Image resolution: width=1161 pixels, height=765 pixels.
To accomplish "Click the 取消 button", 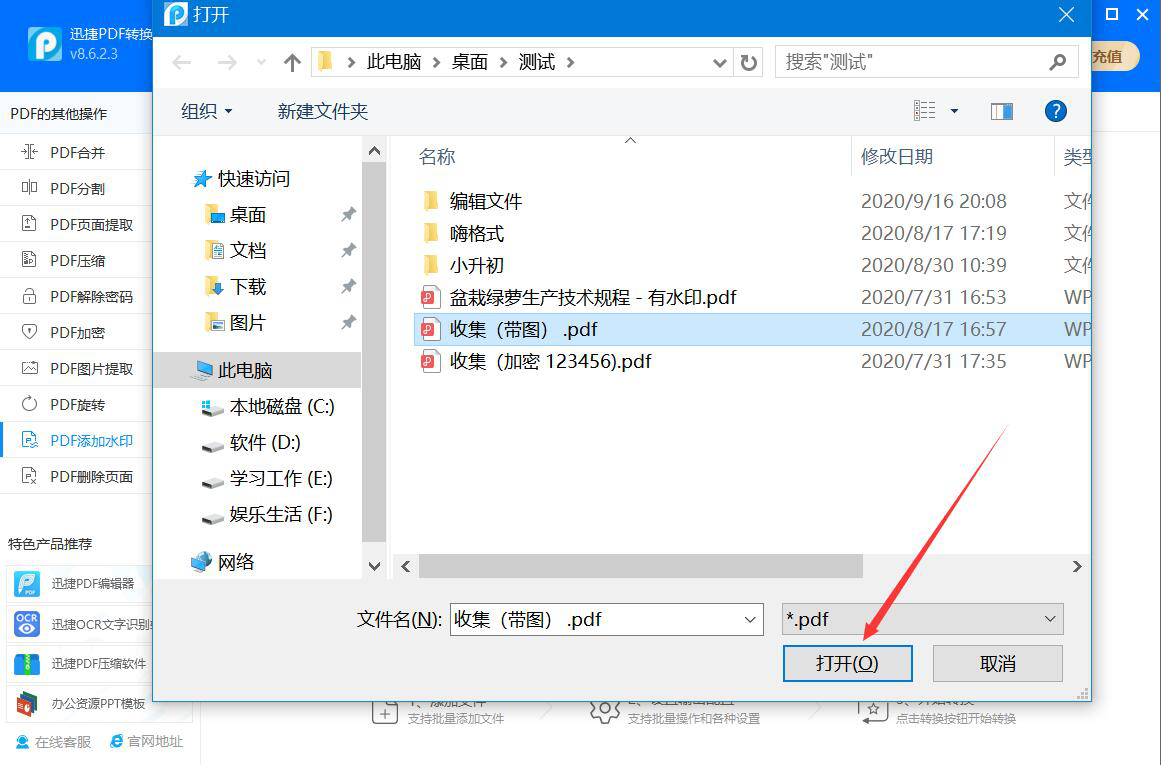I will (997, 664).
